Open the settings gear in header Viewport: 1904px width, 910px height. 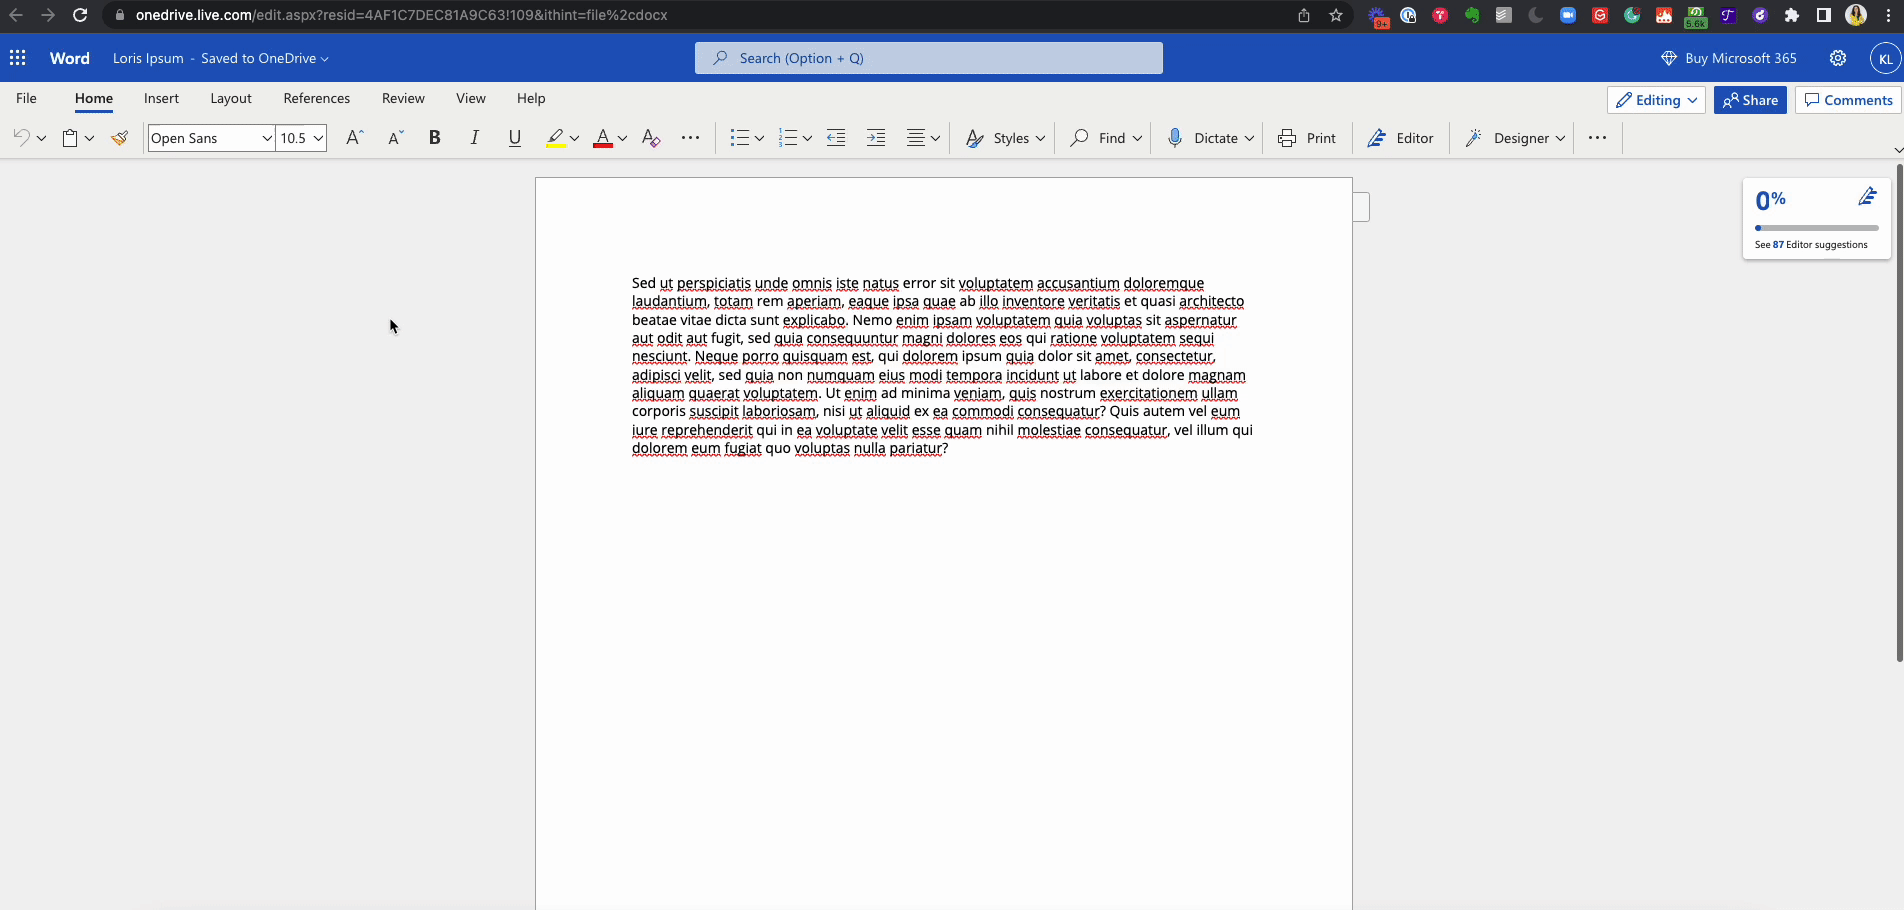(1838, 58)
